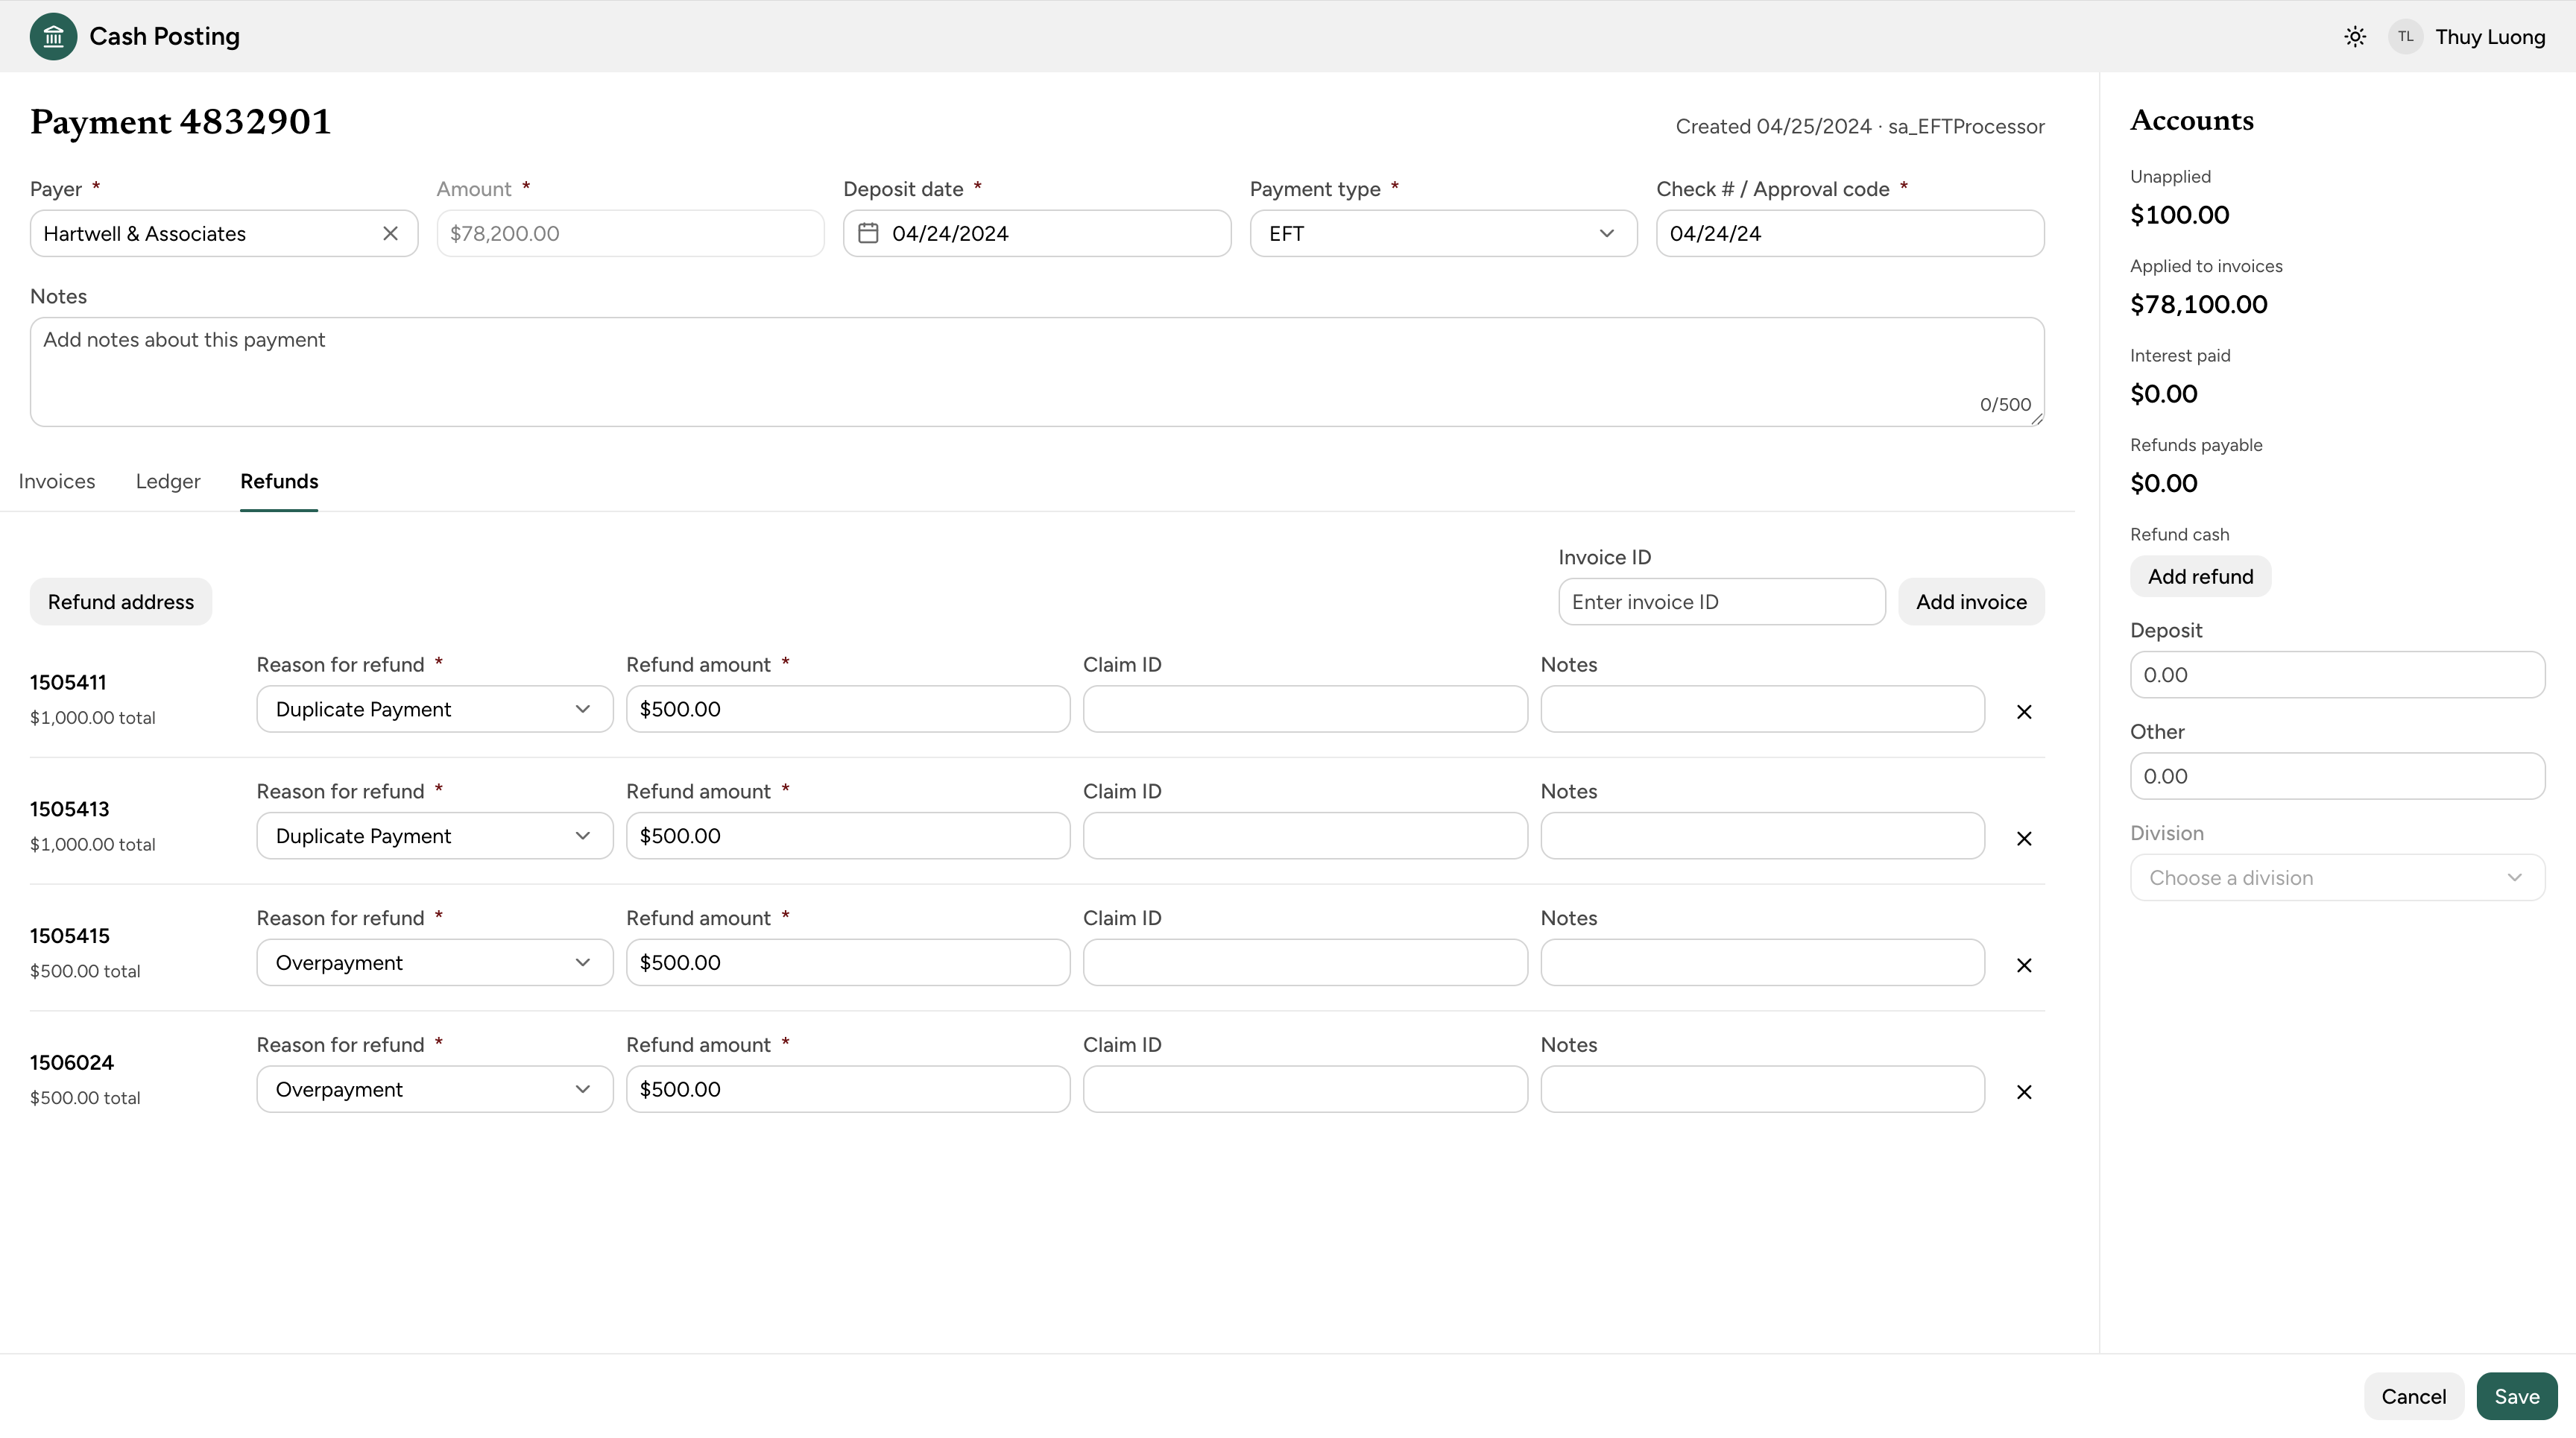Save the payment

(x=2516, y=1397)
